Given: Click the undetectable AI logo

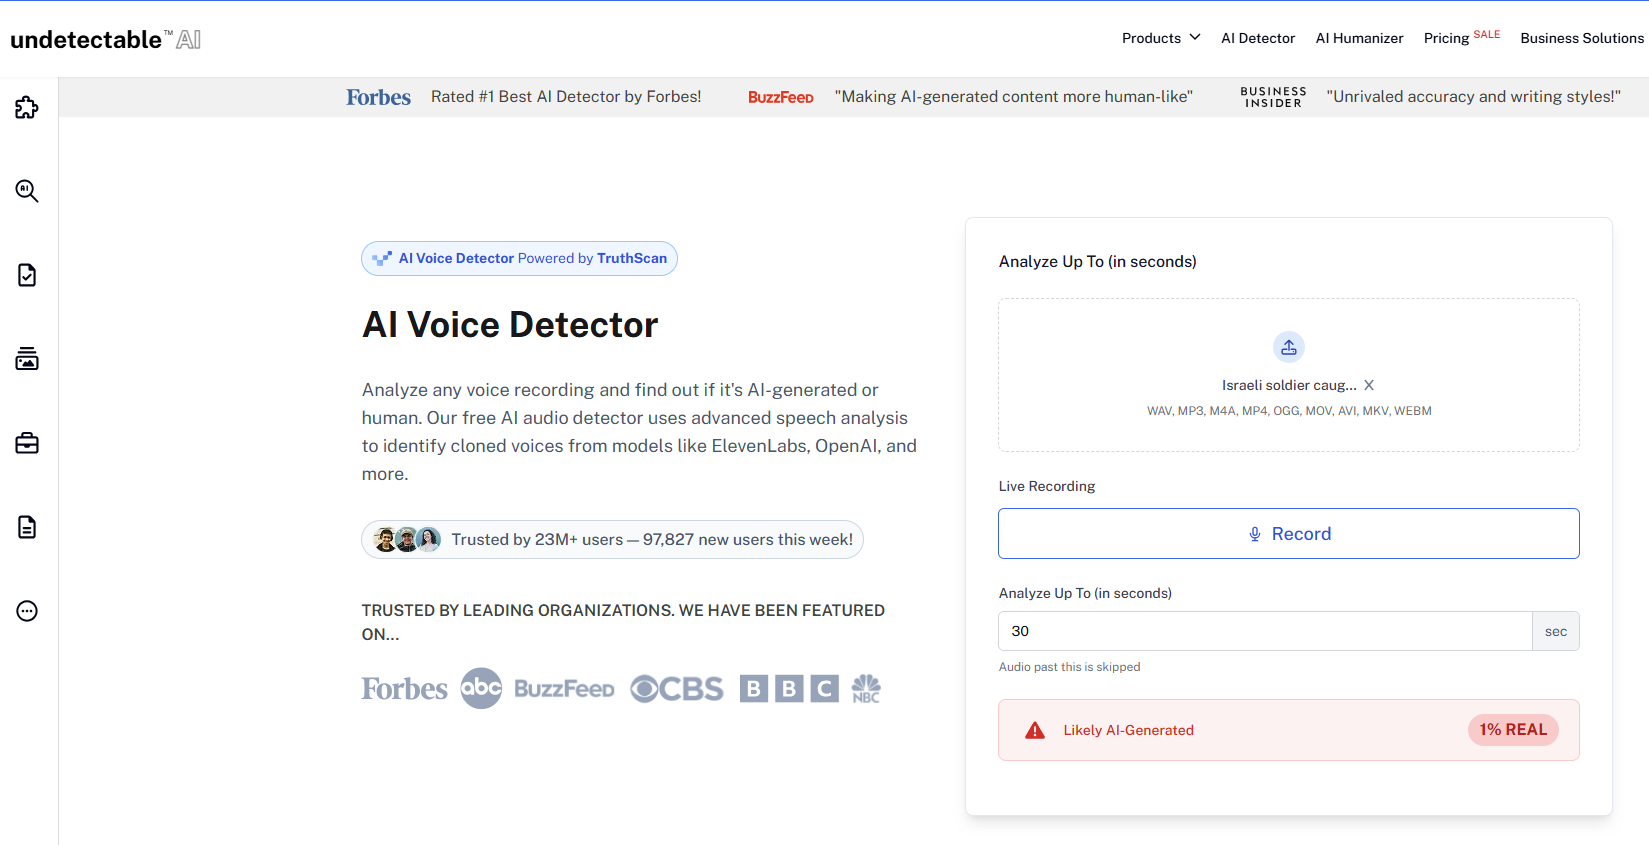Looking at the screenshot, I should pos(105,39).
